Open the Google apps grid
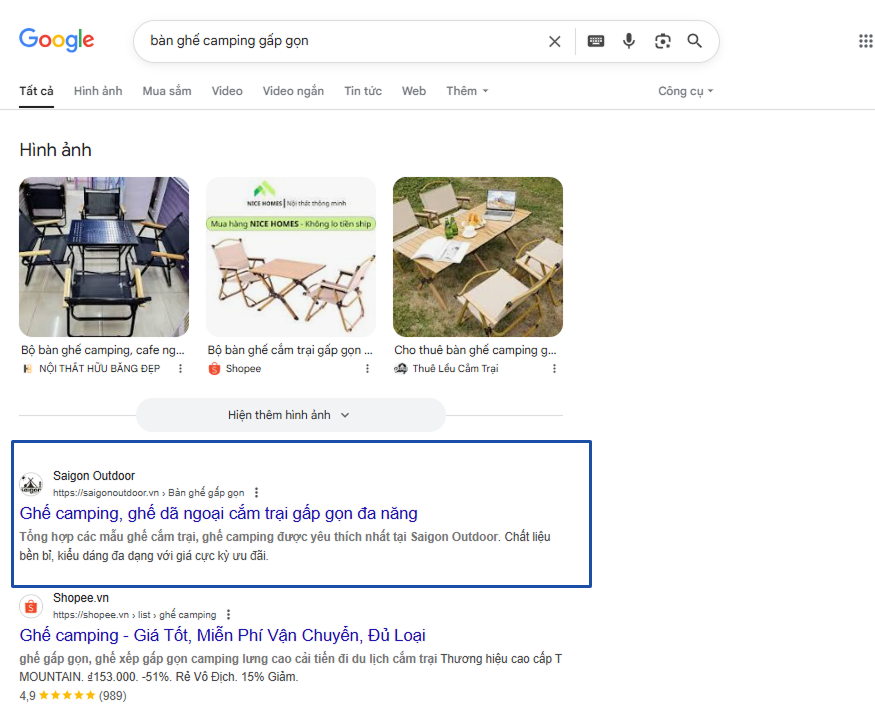The image size is (875, 717). click(x=866, y=41)
